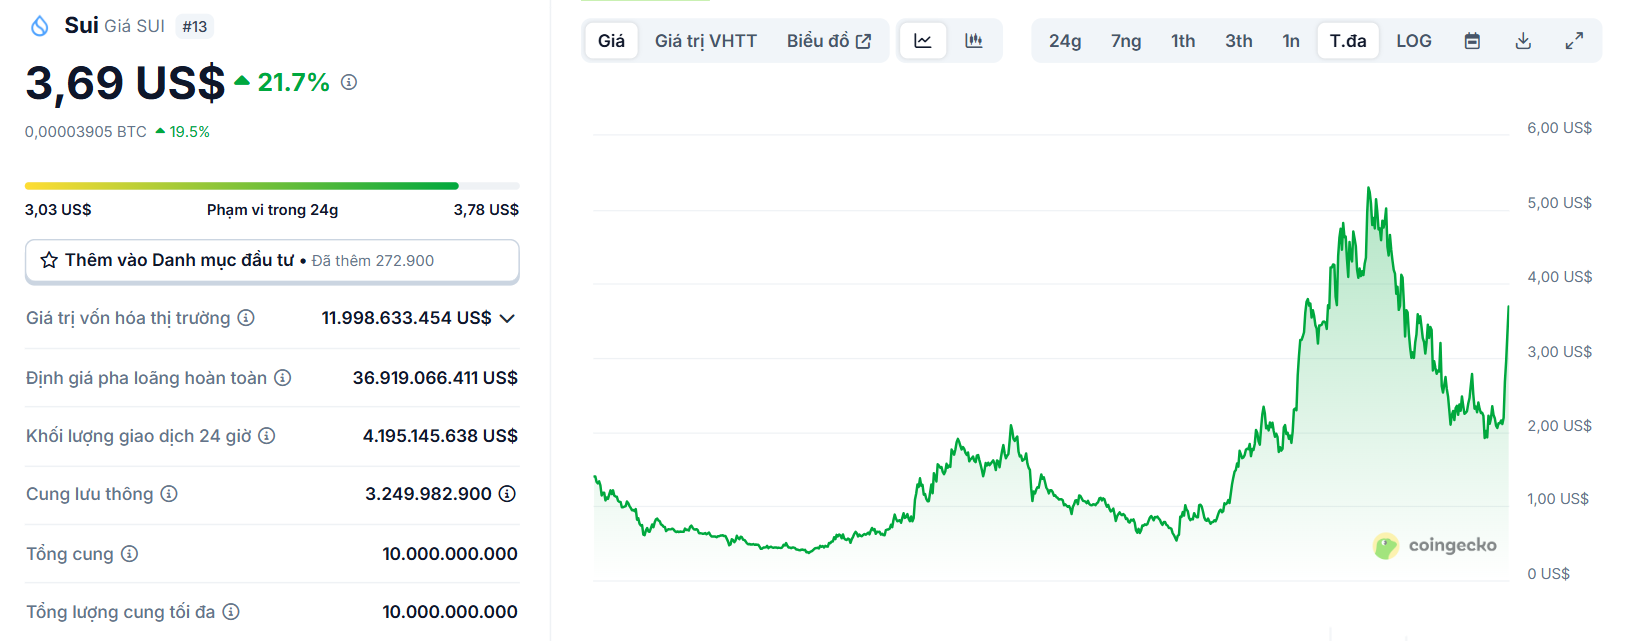The height and width of the screenshot is (641, 1649).
Task: Show info for Tổng lượng cung tối đa
Action: click(231, 612)
